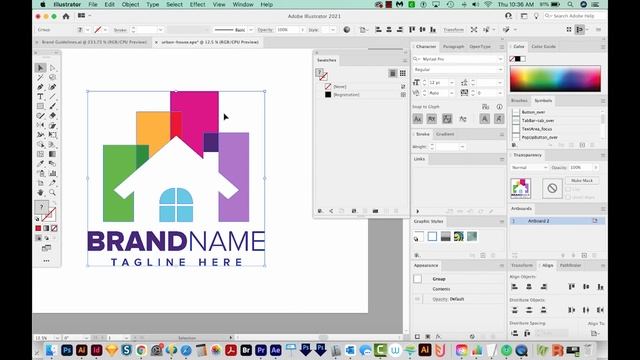
Task: Select the Rectangle tool
Action: 40,106
